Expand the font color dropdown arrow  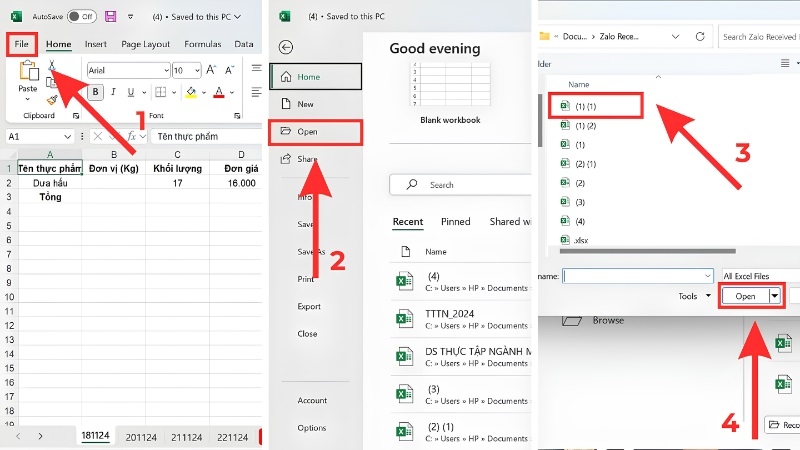232,92
